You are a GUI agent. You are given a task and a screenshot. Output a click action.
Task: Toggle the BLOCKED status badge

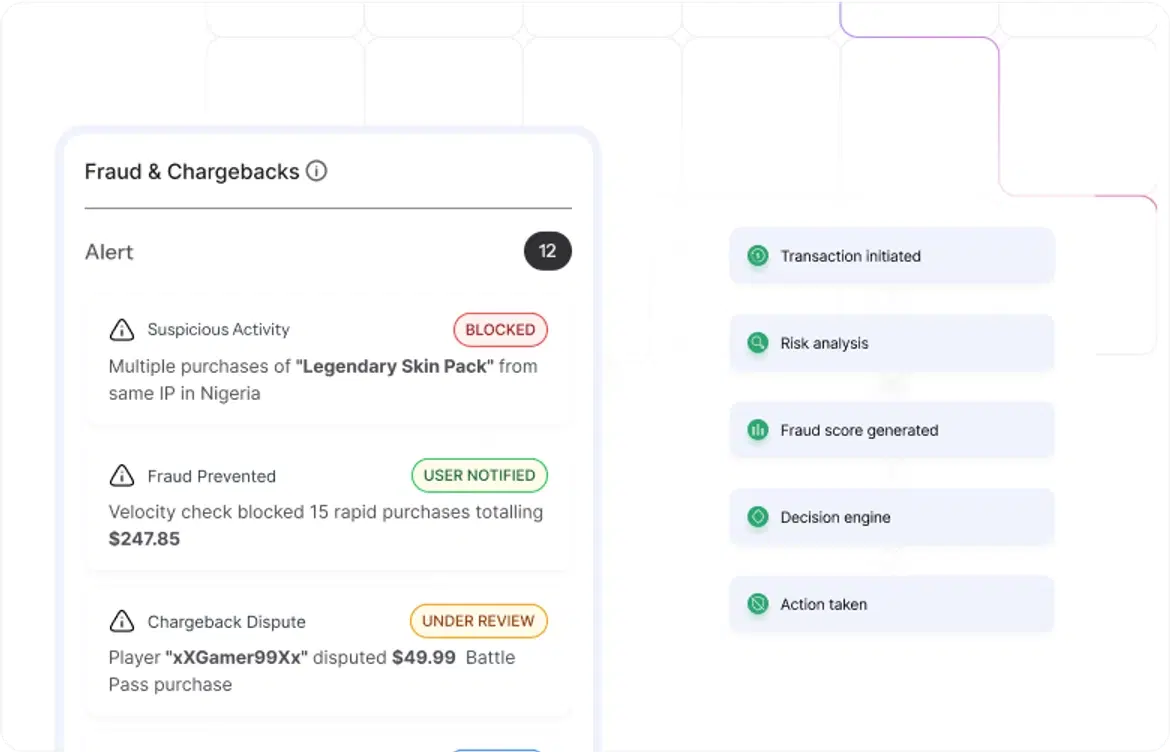(500, 330)
